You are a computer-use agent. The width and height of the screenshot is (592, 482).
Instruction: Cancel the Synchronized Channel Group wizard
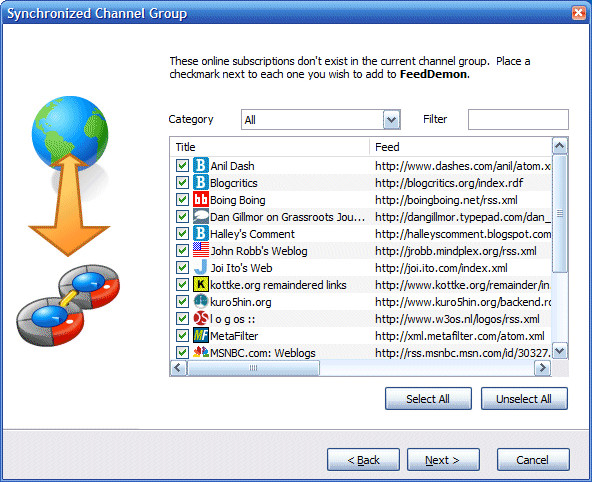tap(533, 460)
